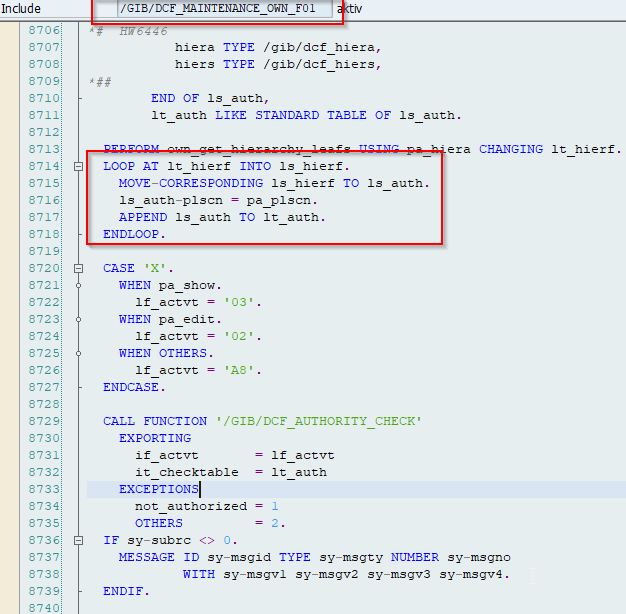Click the EXCEPTIONS keyword line

158,489
